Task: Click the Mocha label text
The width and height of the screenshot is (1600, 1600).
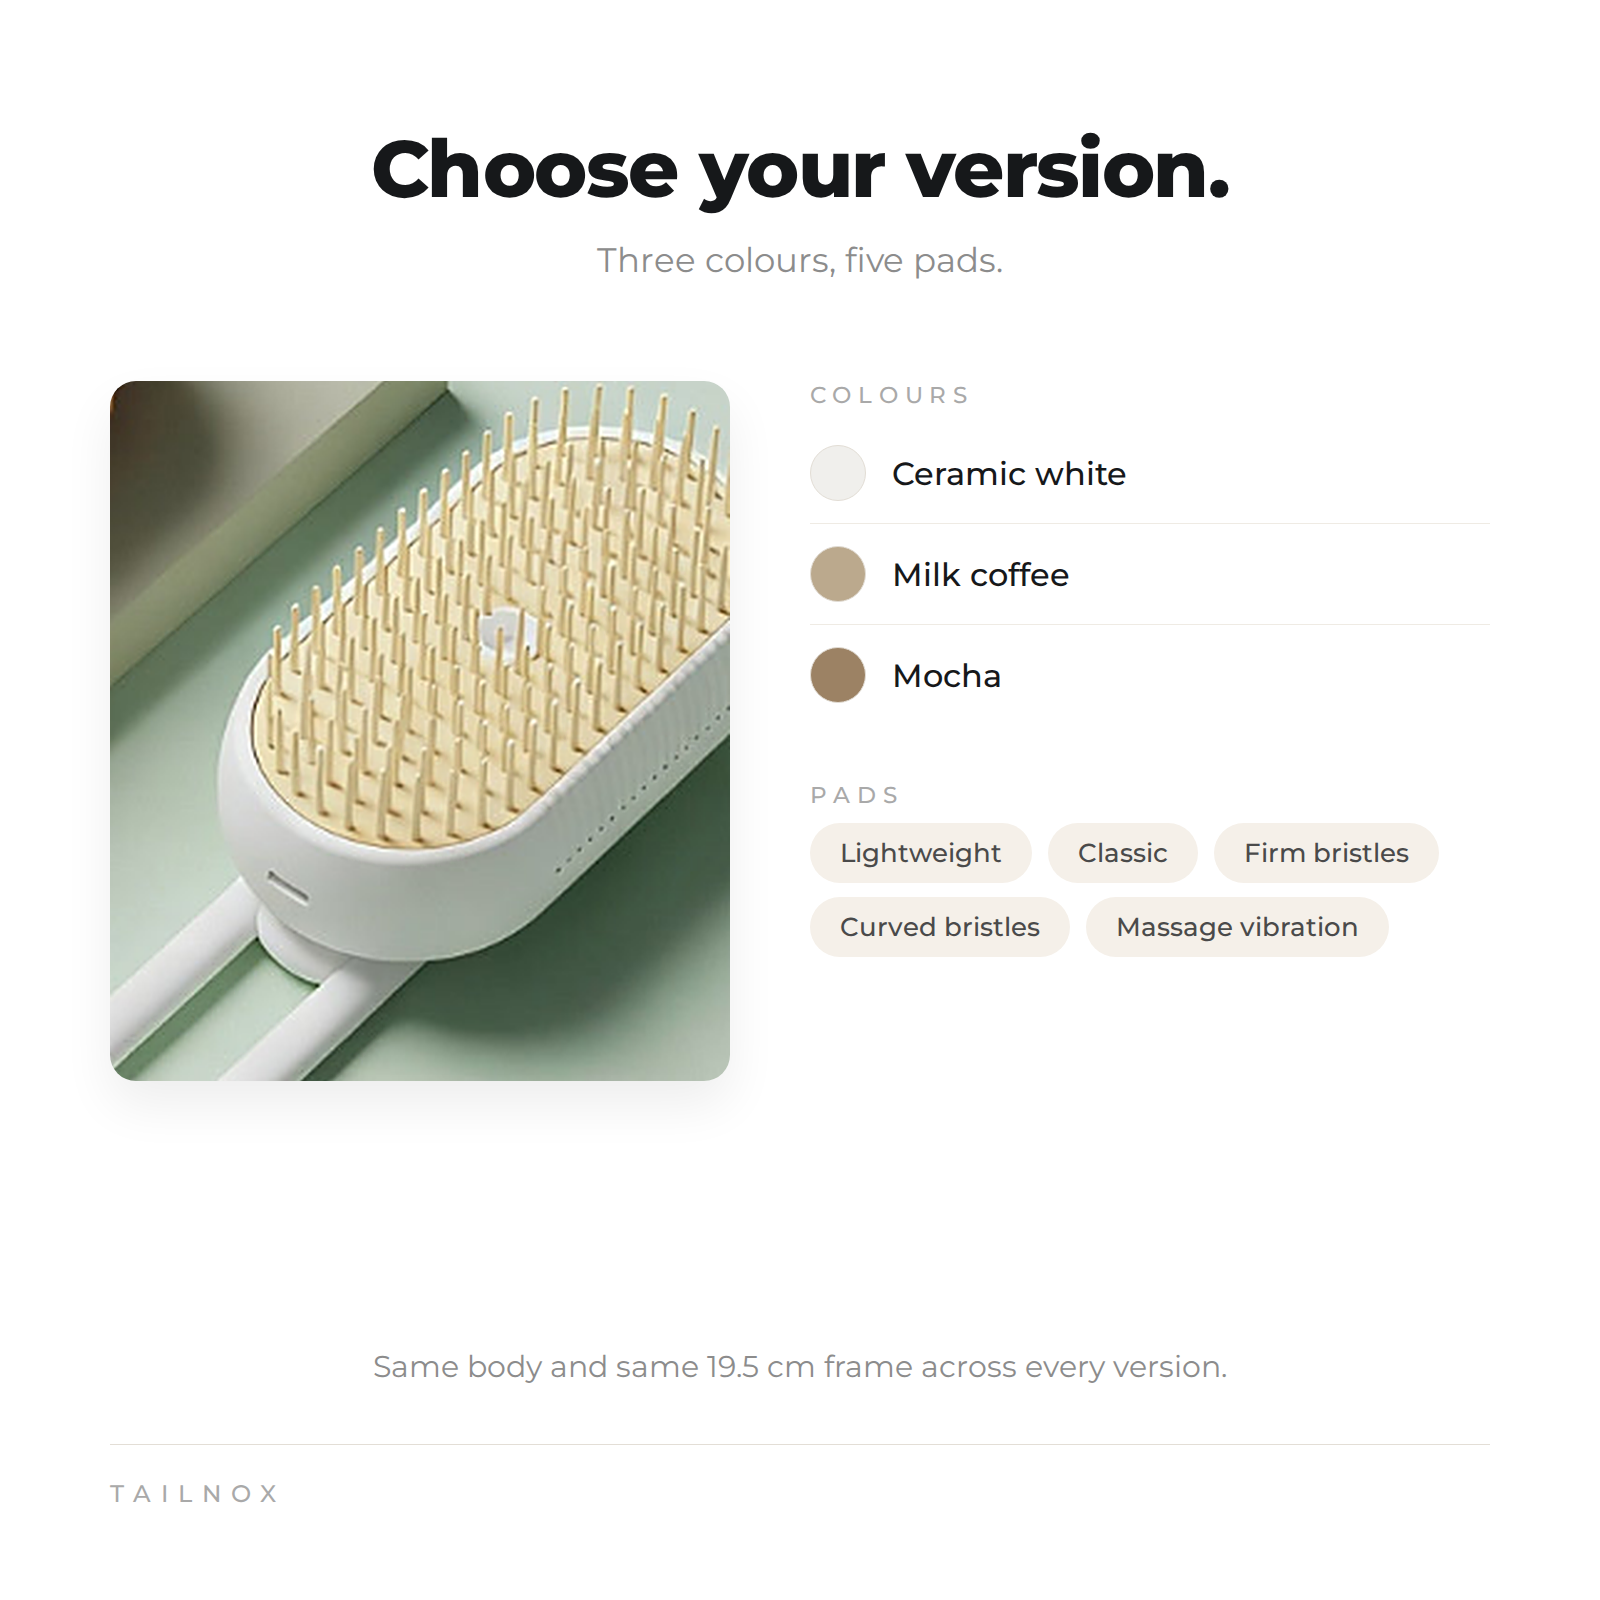Action: (946, 676)
